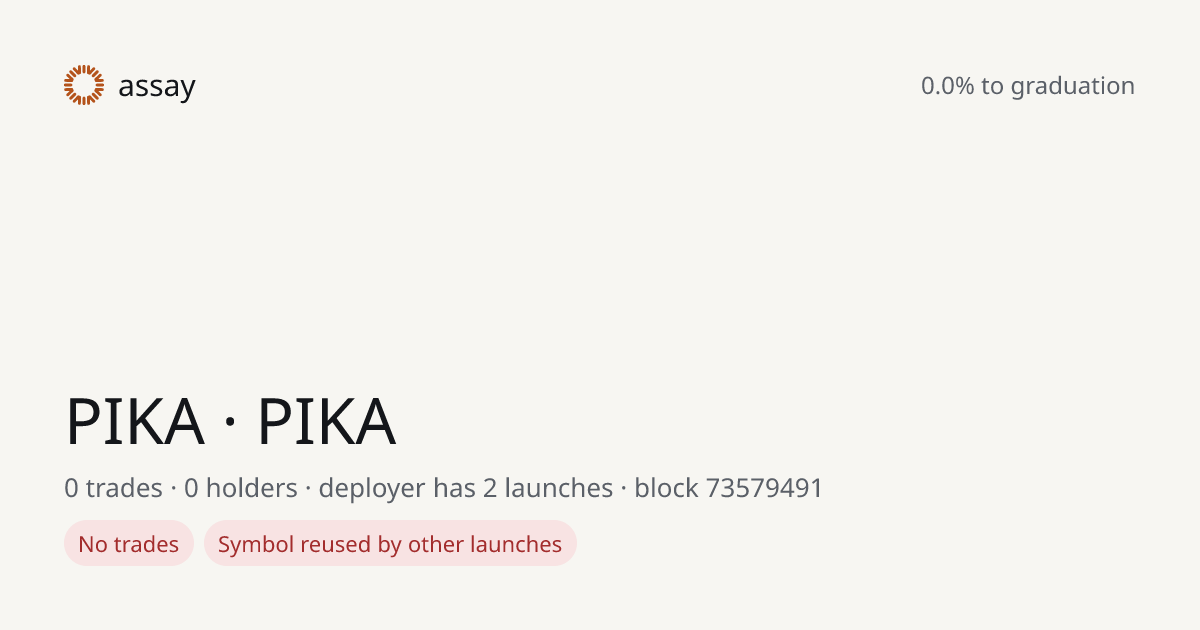This screenshot has height=630, width=1200.
Task: Click the word holders in stats line
Action: tap(252, 488)
